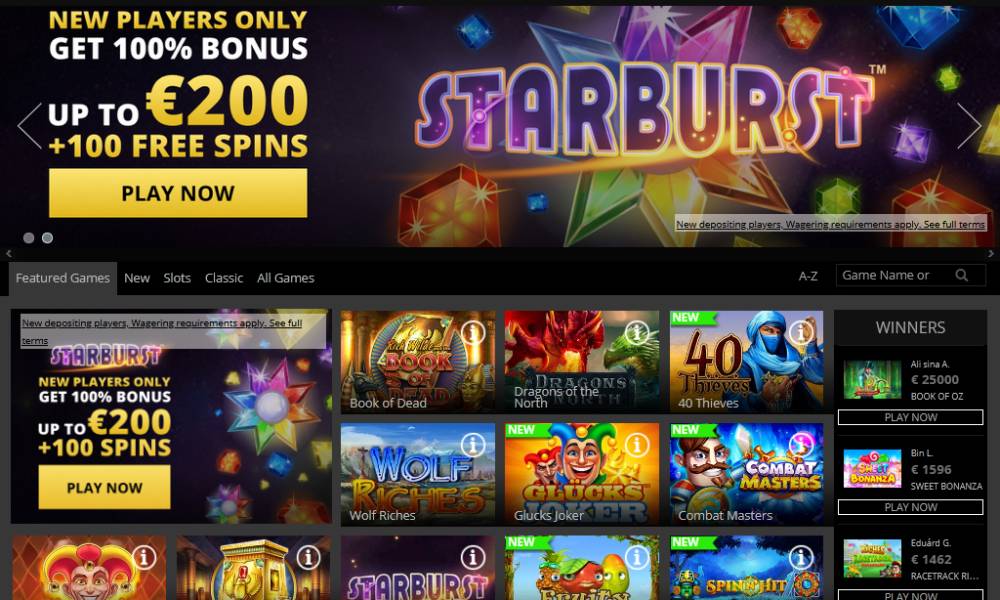The image size is (1000, 600).
Task: Switch to the Slots tab
Action: [177, 278]
